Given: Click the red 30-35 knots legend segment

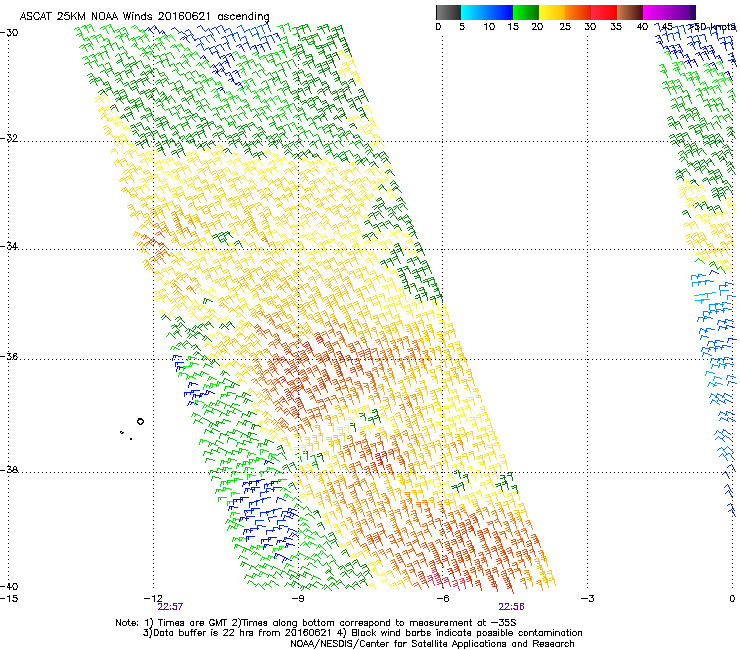Looking at the screenshot, I should click(604, 12).
